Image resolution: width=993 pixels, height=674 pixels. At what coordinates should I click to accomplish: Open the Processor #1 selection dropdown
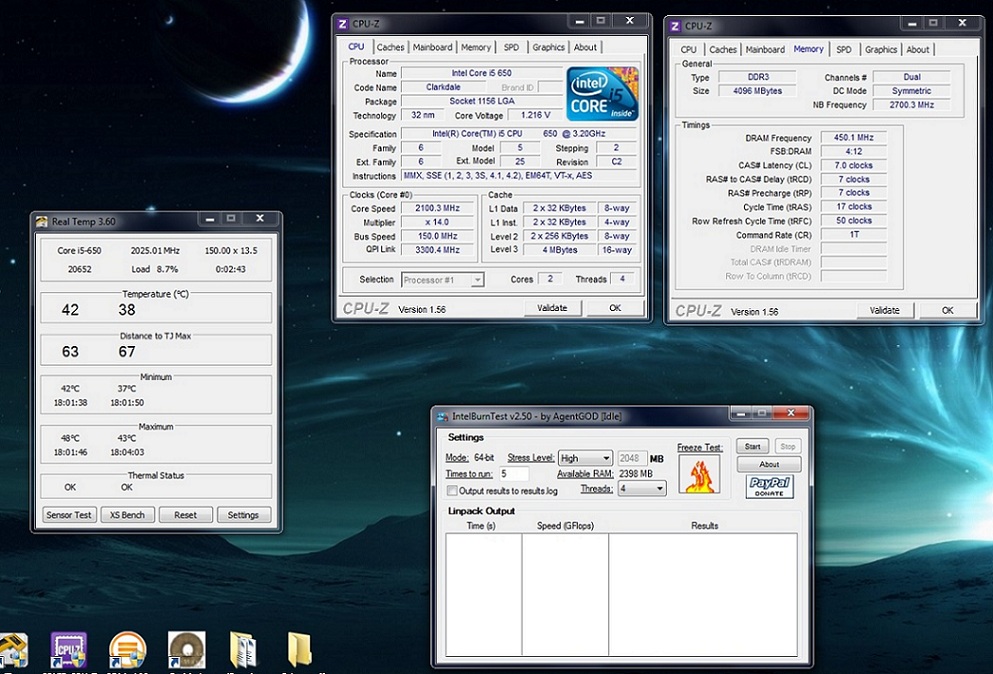(x=443, y=279)
